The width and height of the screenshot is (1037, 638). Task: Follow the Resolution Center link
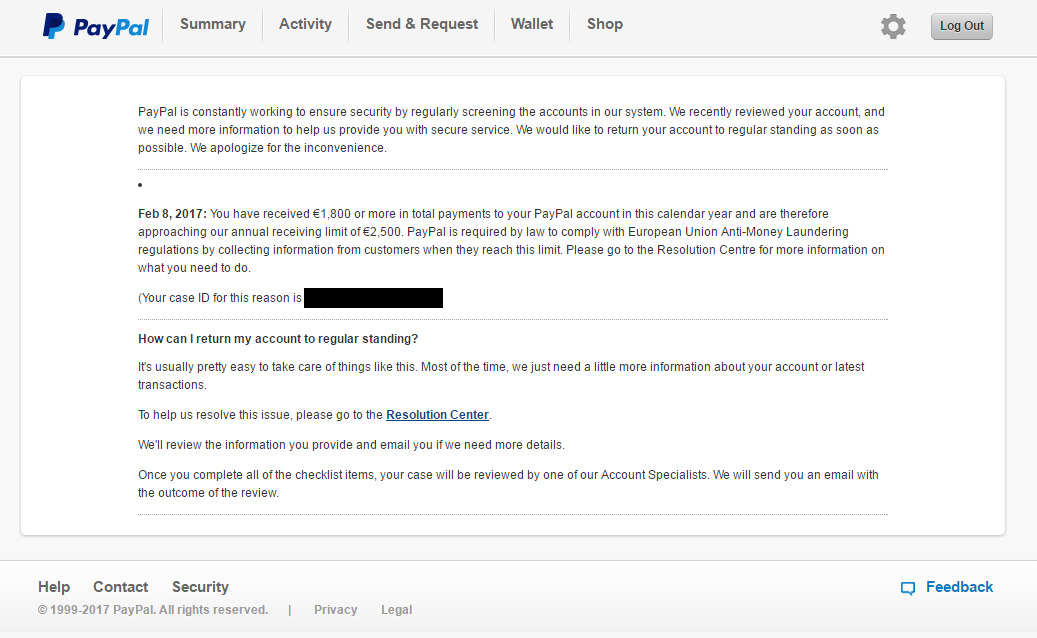pyautogui.click(x=437, y=415)
